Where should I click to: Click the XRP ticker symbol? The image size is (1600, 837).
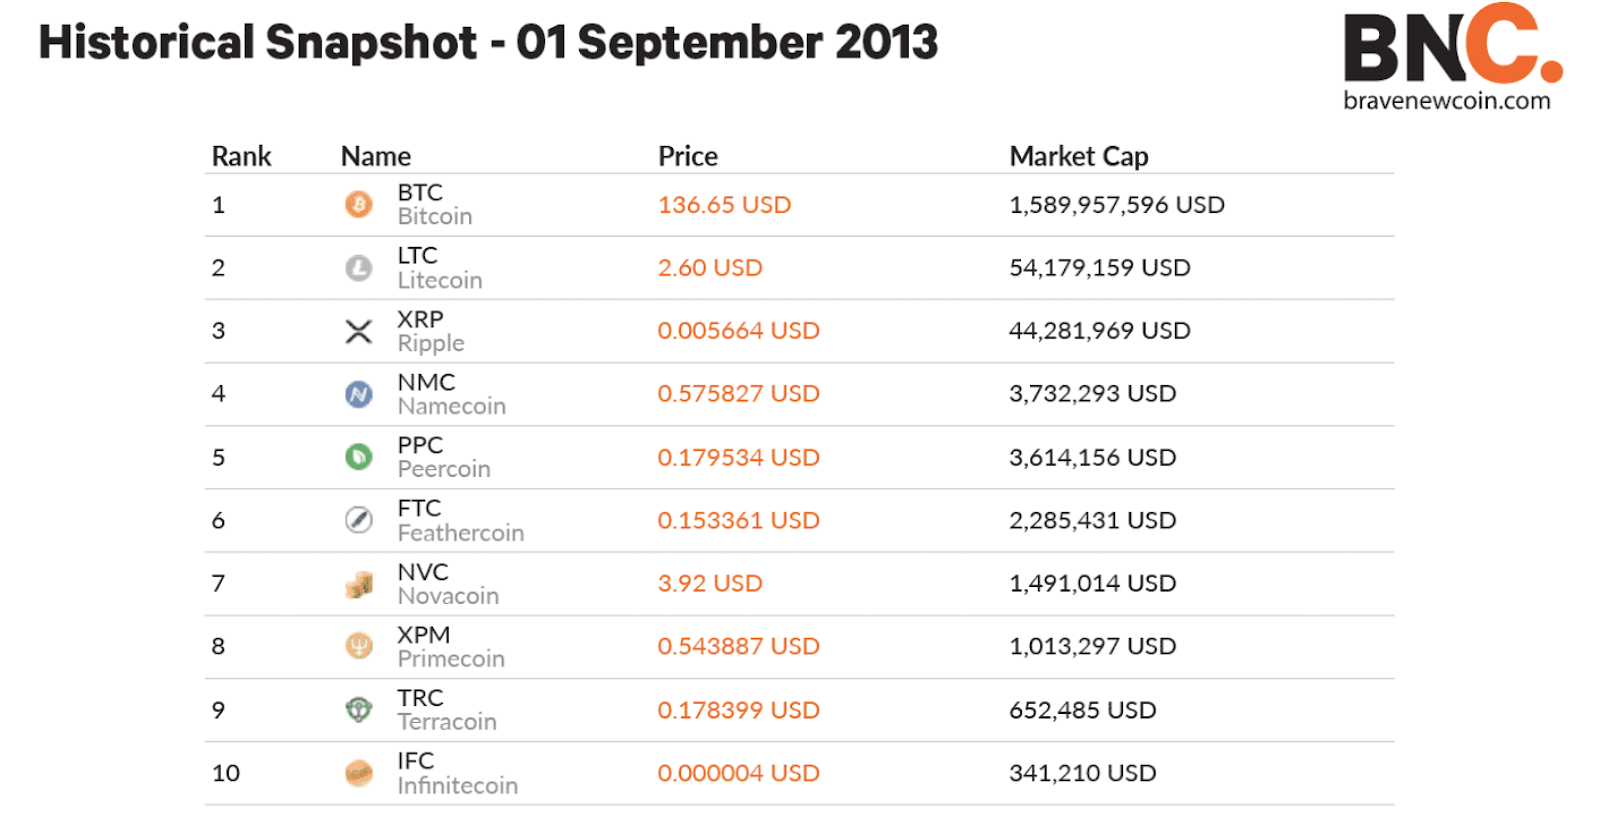420,319
